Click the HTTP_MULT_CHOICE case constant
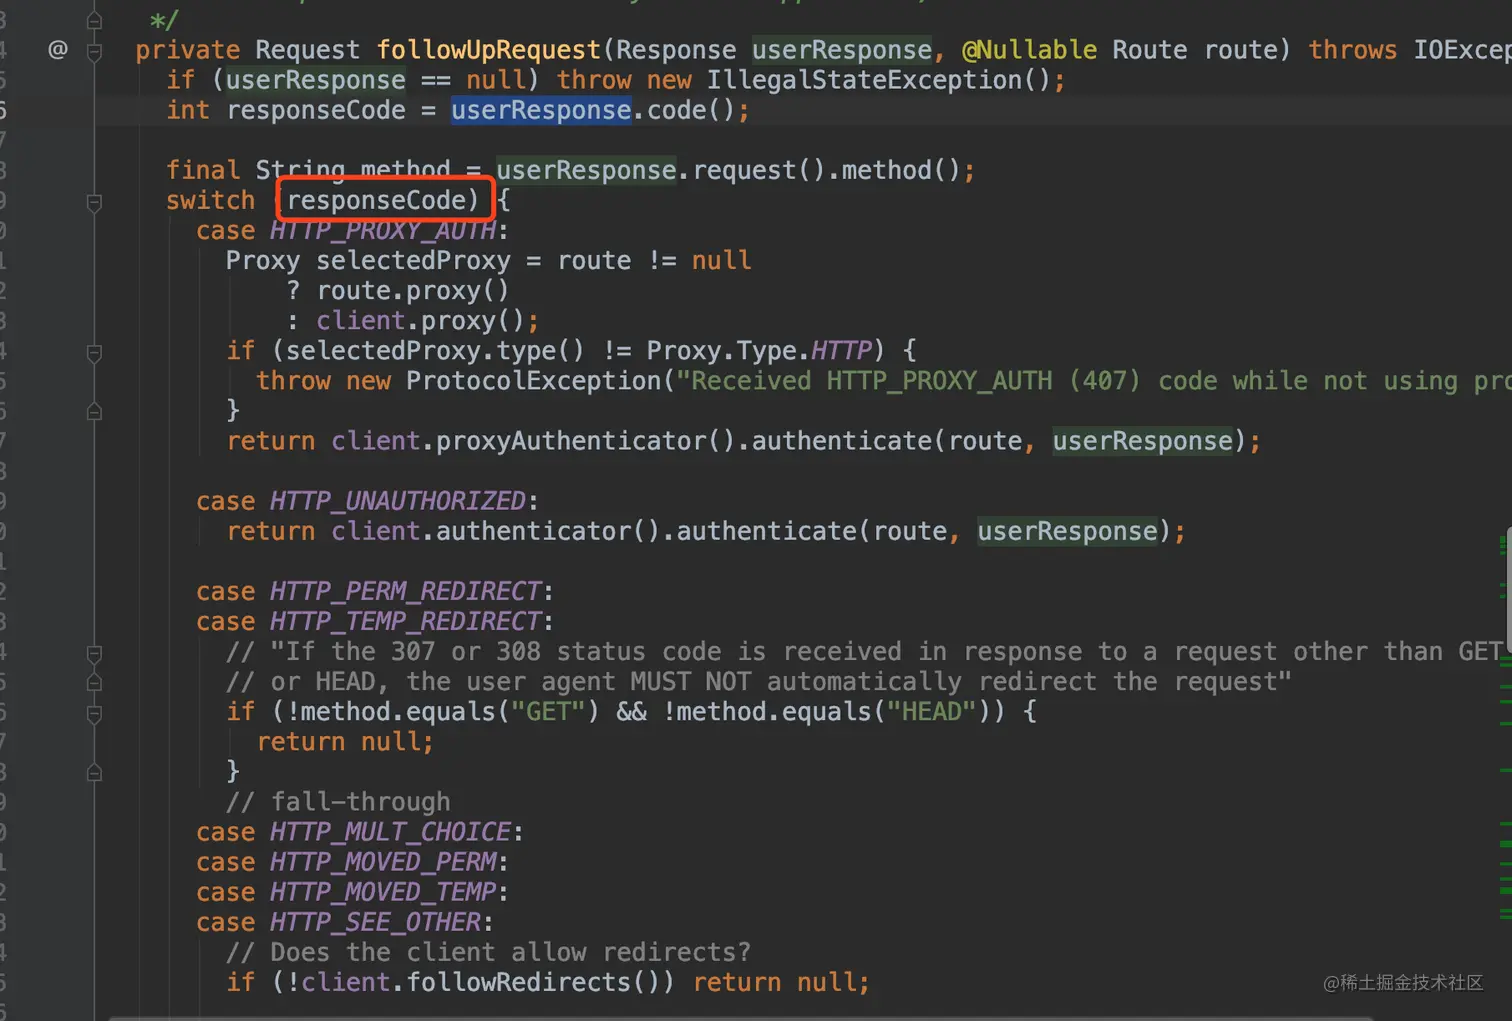 click(x=391, y=832)
